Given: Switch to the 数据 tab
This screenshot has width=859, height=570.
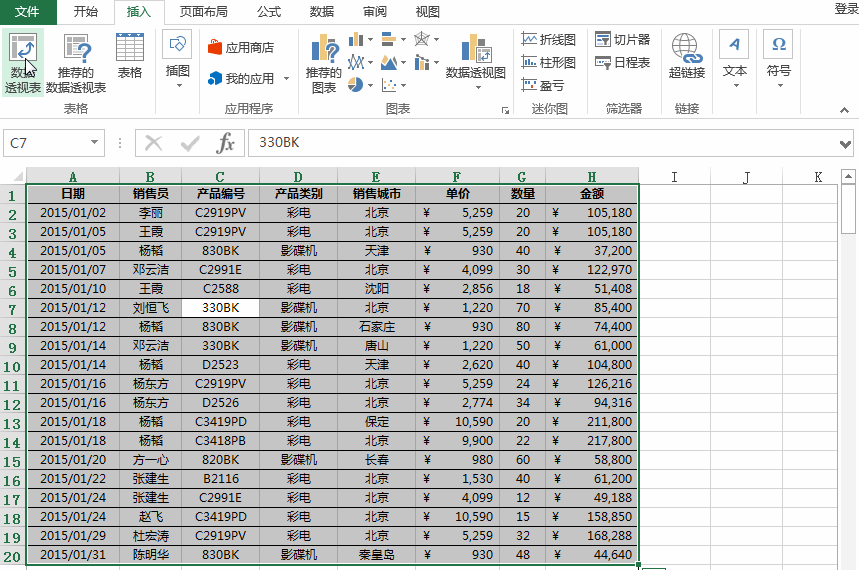Looking at the screenshot, I should click(322, 12).
